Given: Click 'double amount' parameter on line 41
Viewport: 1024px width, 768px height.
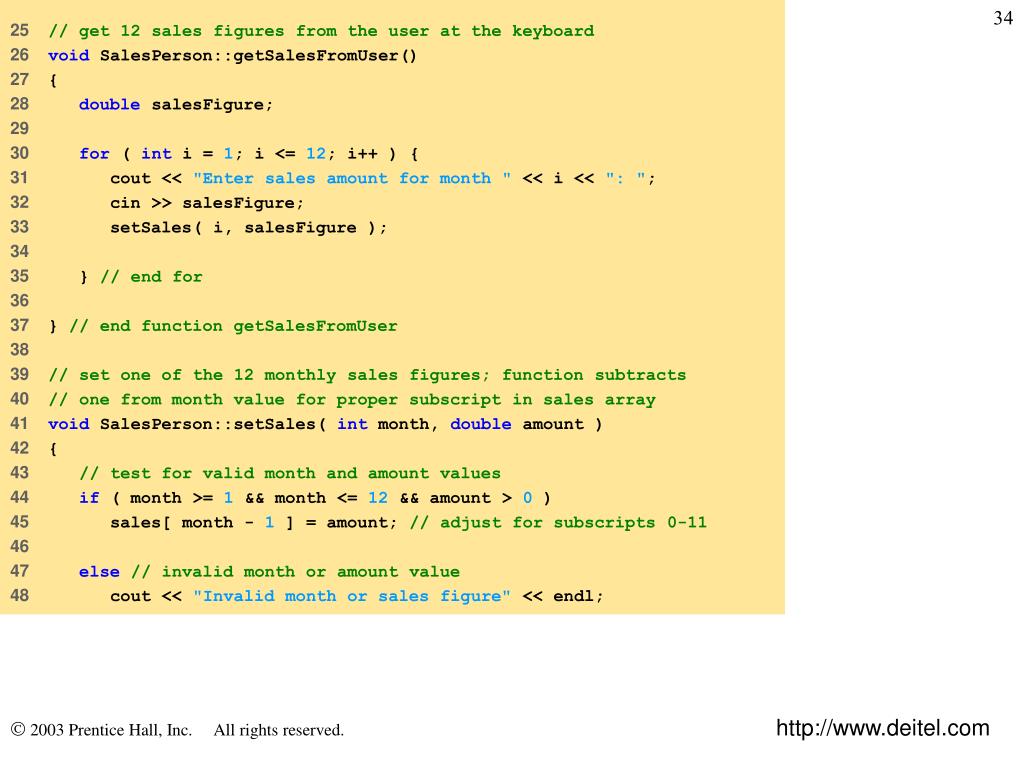Looking at the screenshot, I should point(517,424).
